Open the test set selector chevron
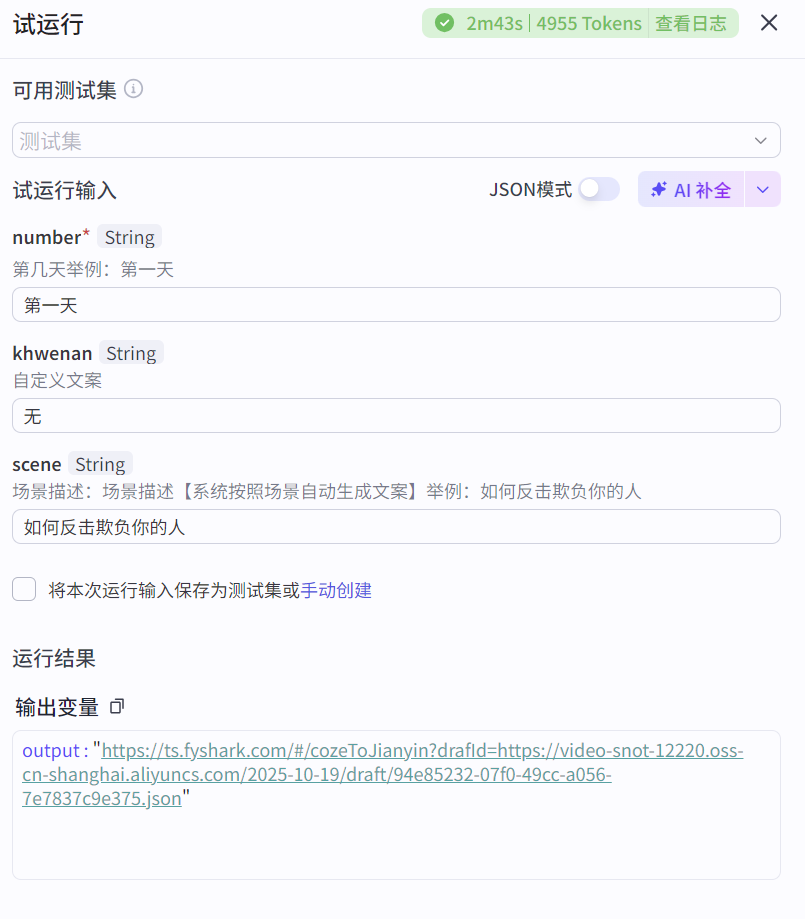Image resolution: width=805 pixels, height=919 pixels. tap(759, 140)
